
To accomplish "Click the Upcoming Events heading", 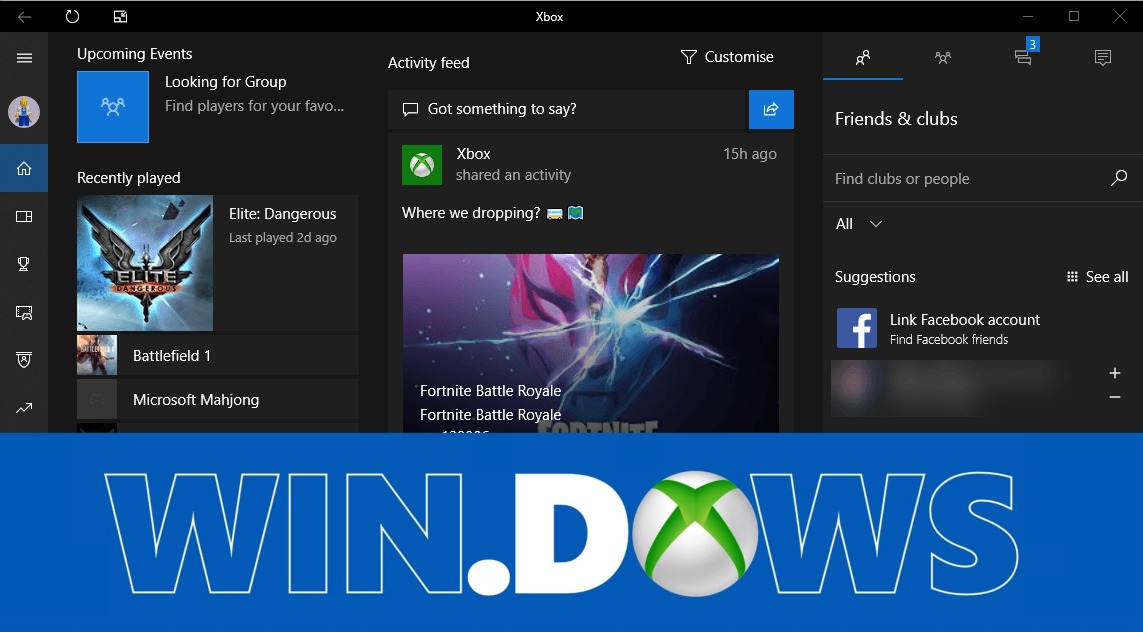I will pyautogui.click(x=135, y=54).
